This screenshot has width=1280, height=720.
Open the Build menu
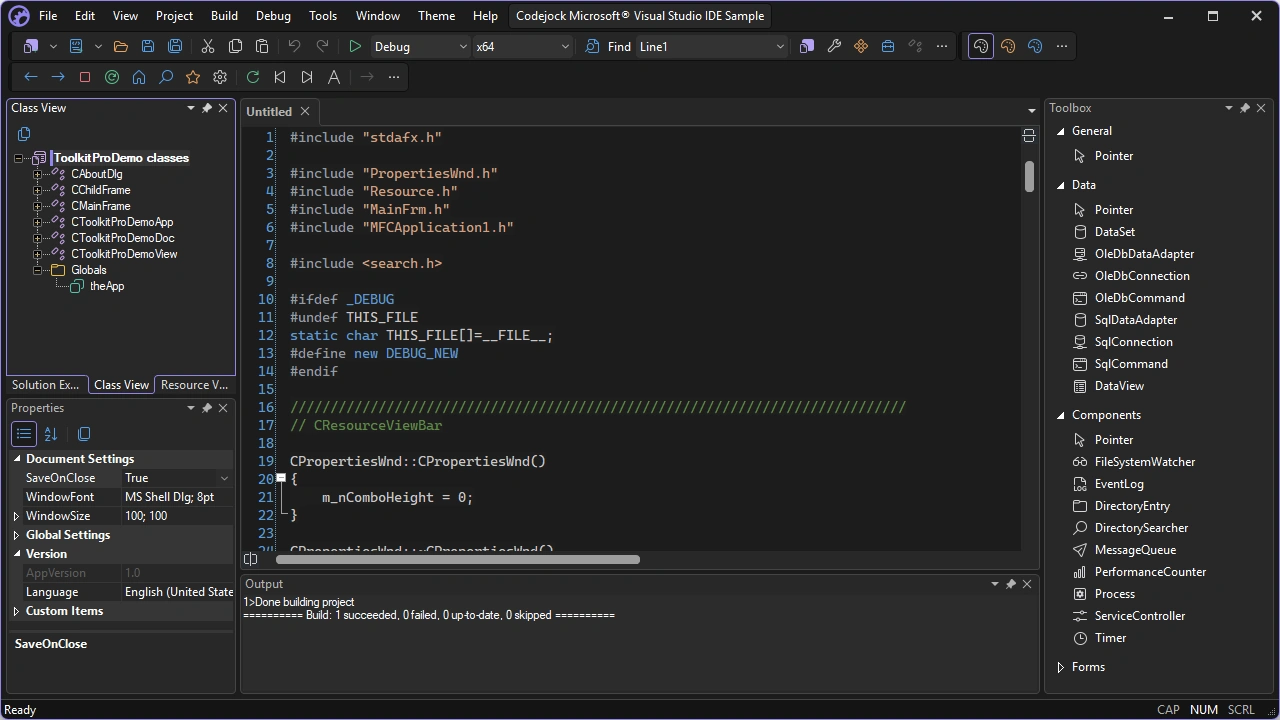(x=224, y=16)
